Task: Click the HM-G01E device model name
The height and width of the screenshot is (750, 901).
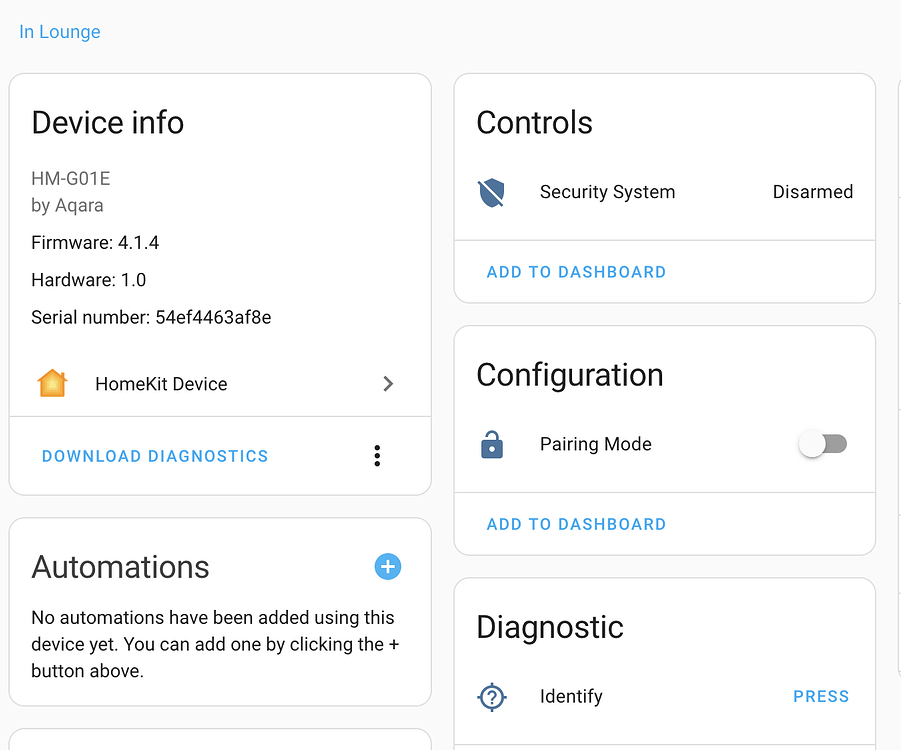Action: 70,176
